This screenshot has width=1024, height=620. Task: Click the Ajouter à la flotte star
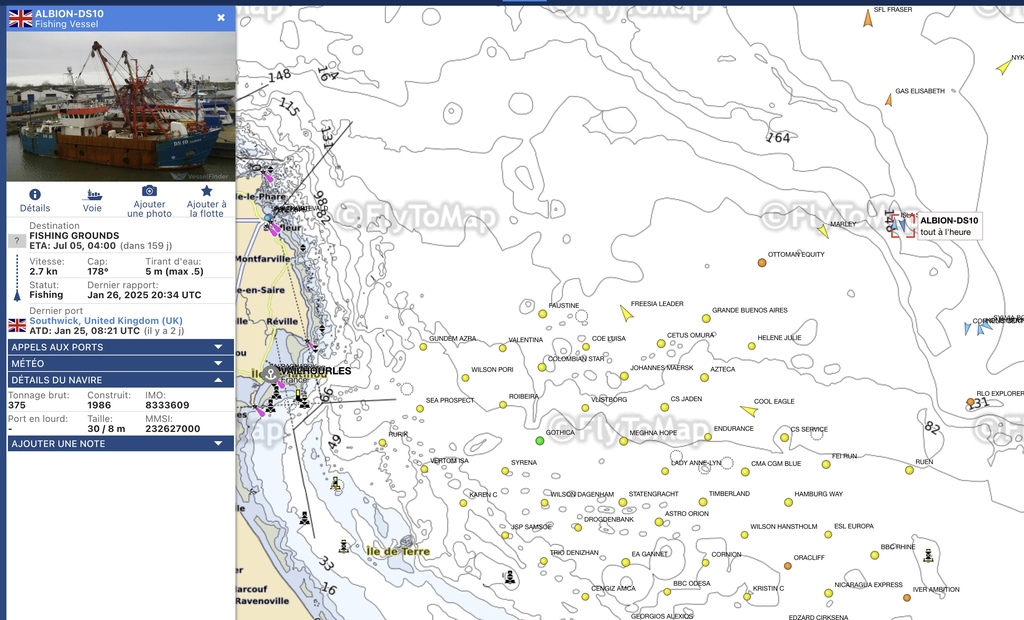coord(206,191)
